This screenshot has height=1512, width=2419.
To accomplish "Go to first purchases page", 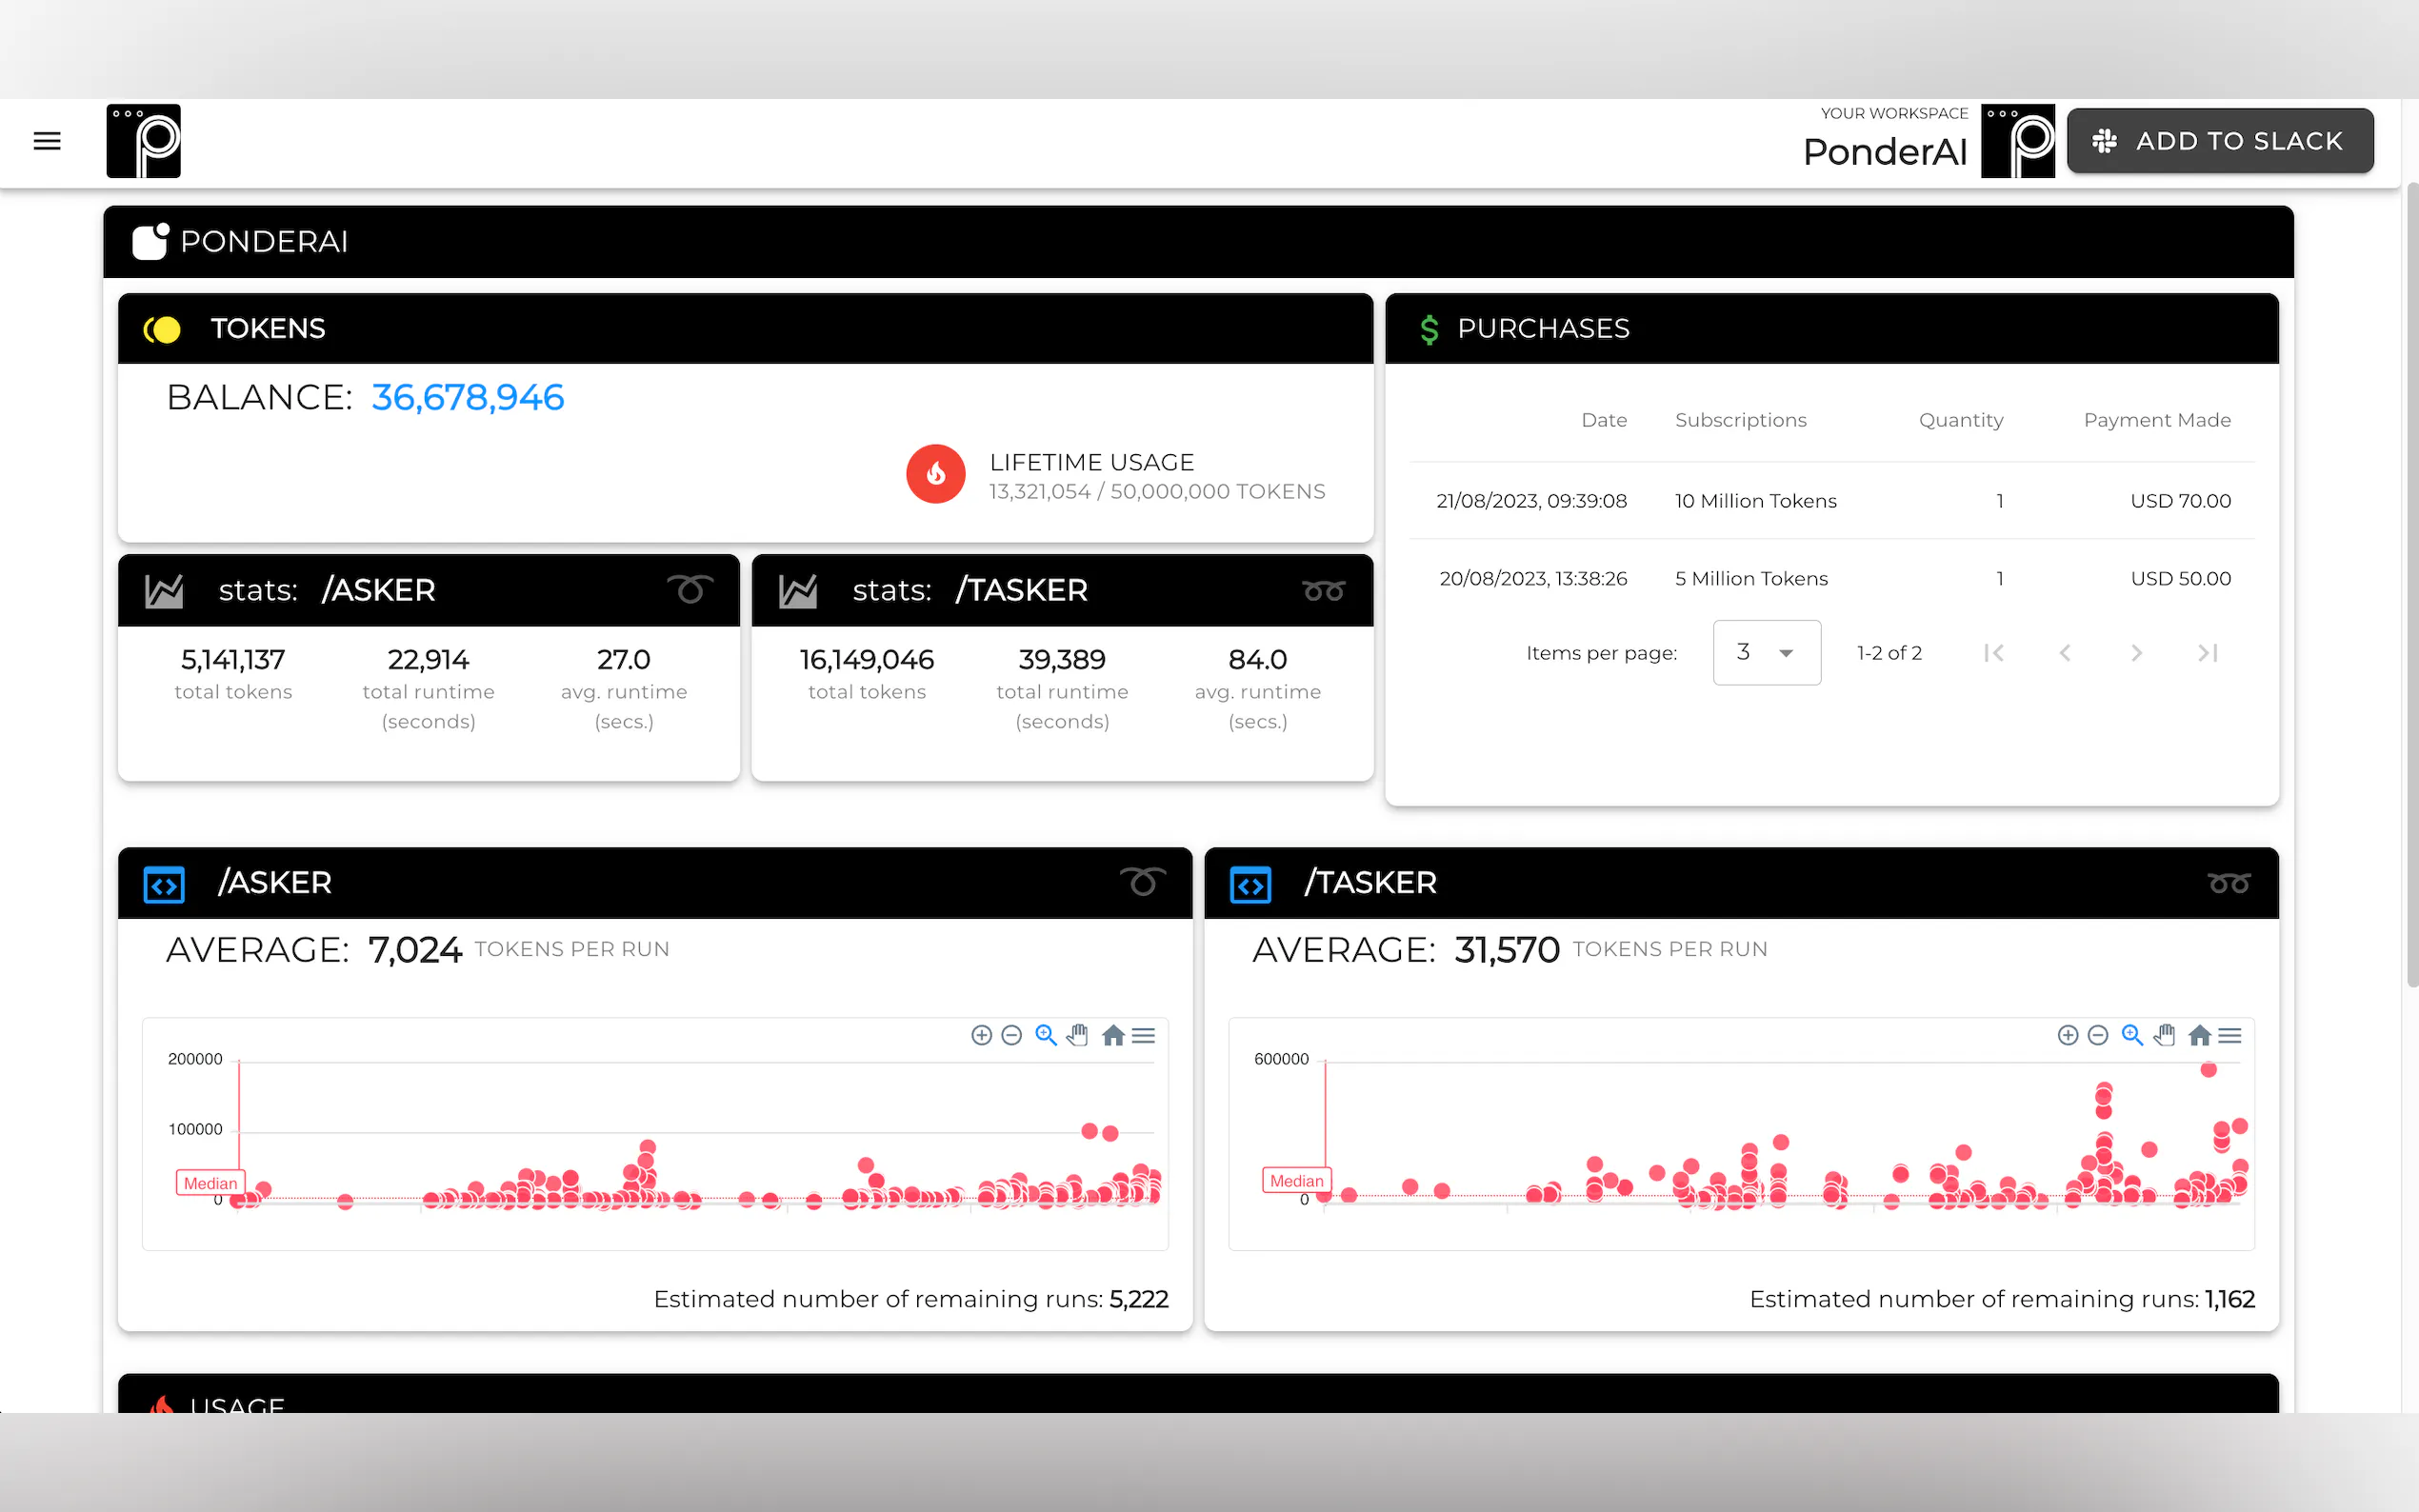I will 1993,653.
